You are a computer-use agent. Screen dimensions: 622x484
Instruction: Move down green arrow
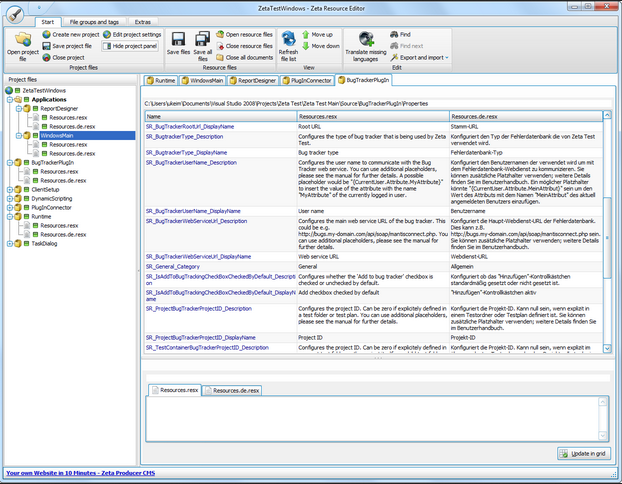[305, 46]
